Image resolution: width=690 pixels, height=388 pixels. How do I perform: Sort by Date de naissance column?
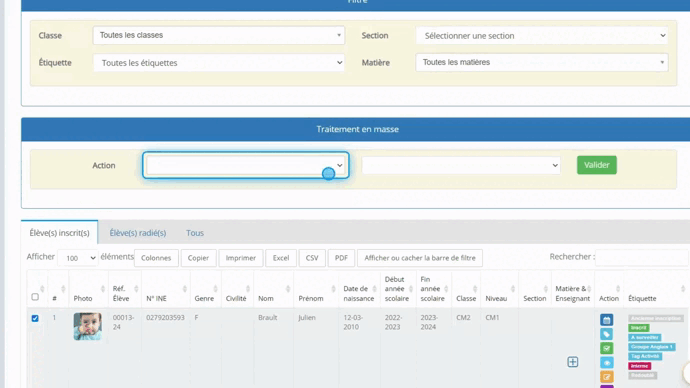tap(359, 289)
